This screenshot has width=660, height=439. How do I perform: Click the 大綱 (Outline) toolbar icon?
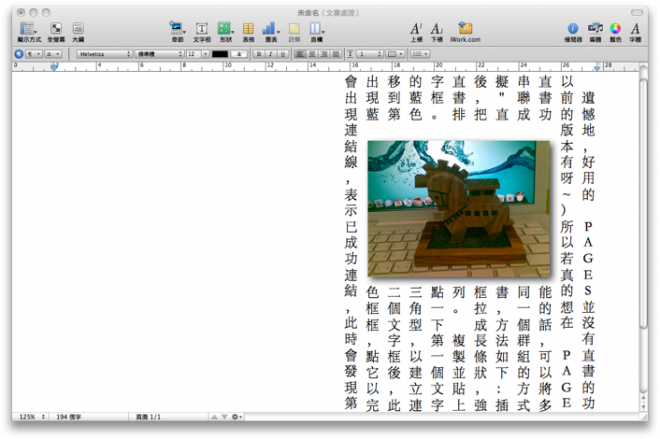(78, 29)
